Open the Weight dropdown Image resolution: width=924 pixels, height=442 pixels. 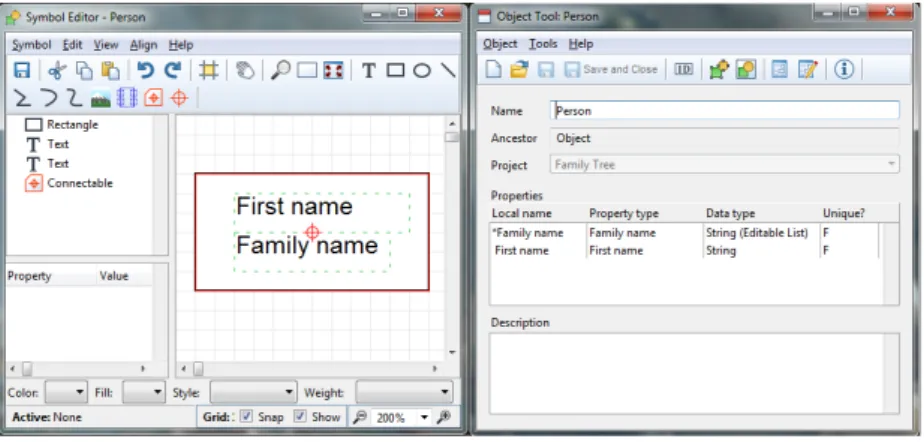[x=404, y=392]
